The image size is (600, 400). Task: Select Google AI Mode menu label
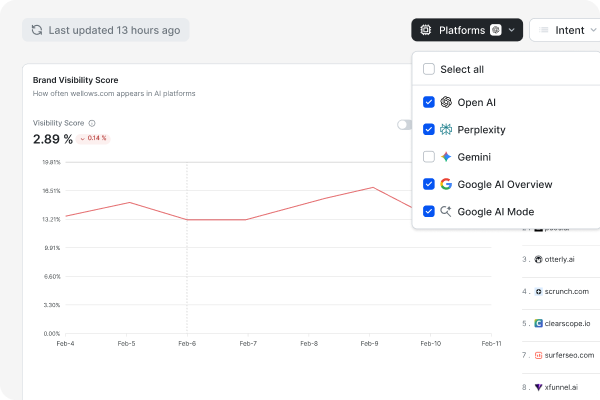[496, 212]
